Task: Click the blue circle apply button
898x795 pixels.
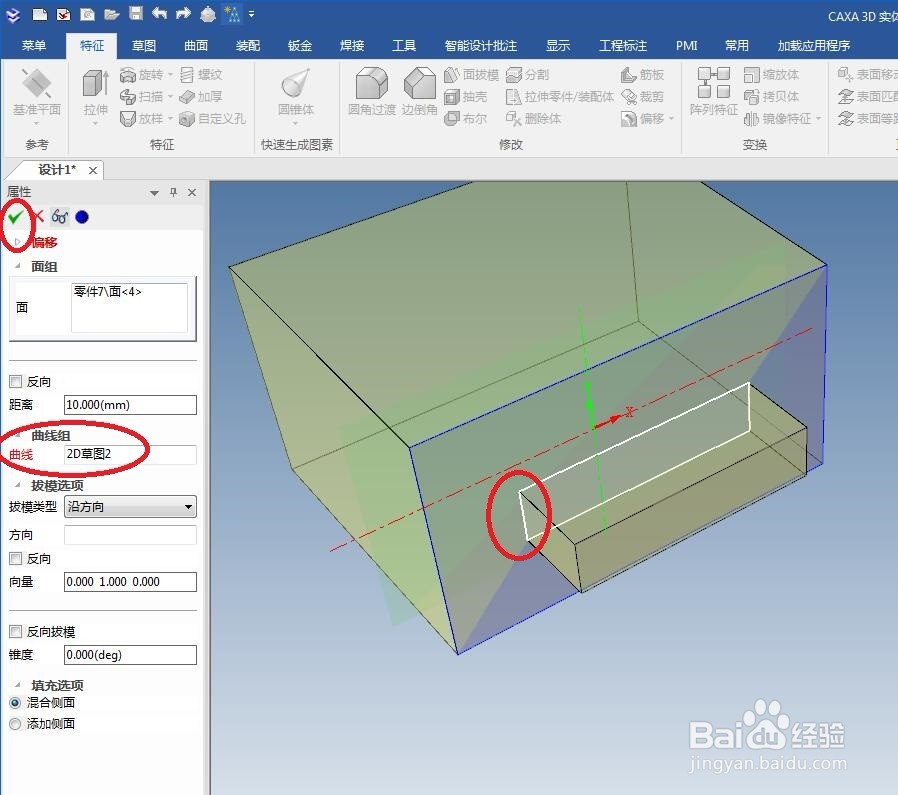Action: [x=82, y=217]
